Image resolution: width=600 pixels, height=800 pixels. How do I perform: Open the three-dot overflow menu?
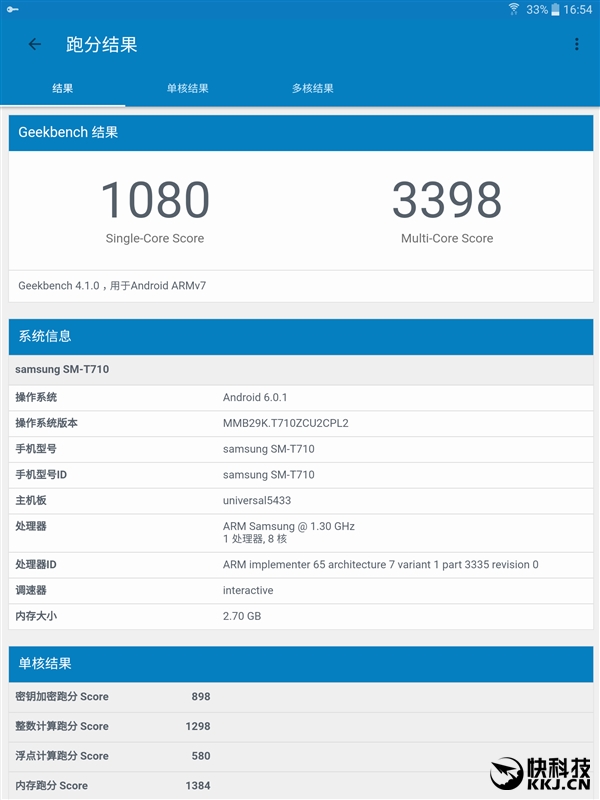tap(577, 44)
